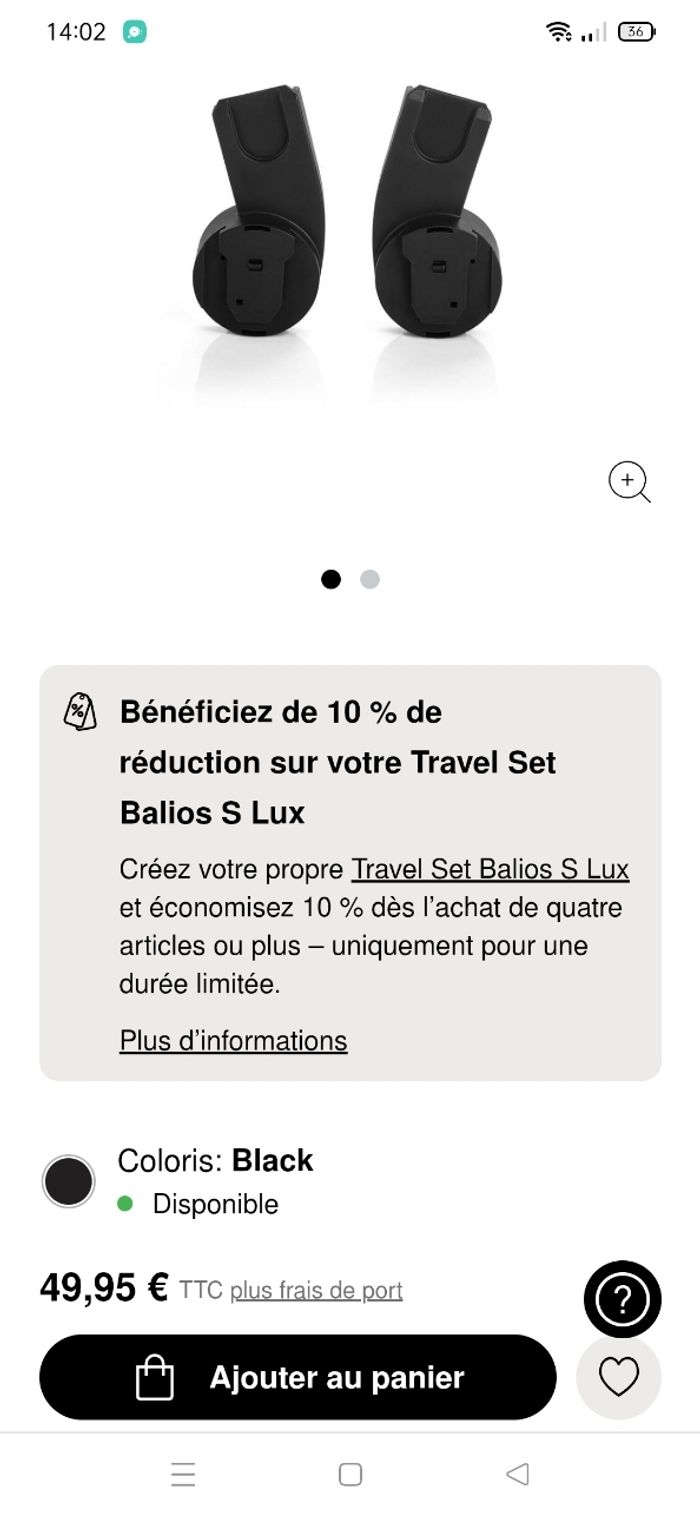Select the Black color swatch
The image size is (700, 1517).
pos(68,1181)
